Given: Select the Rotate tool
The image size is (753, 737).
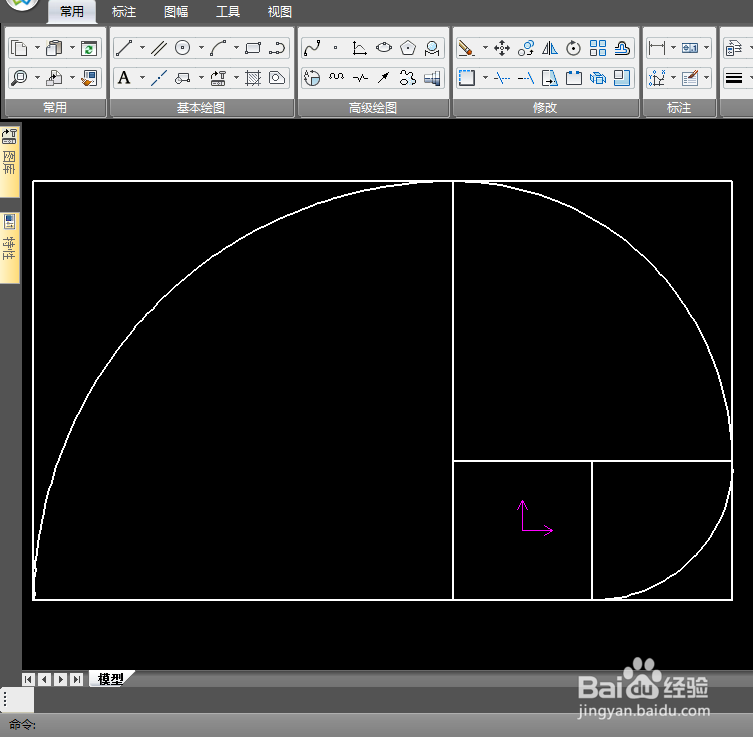Looking at the screenshot, I should (x=573, y=48).
